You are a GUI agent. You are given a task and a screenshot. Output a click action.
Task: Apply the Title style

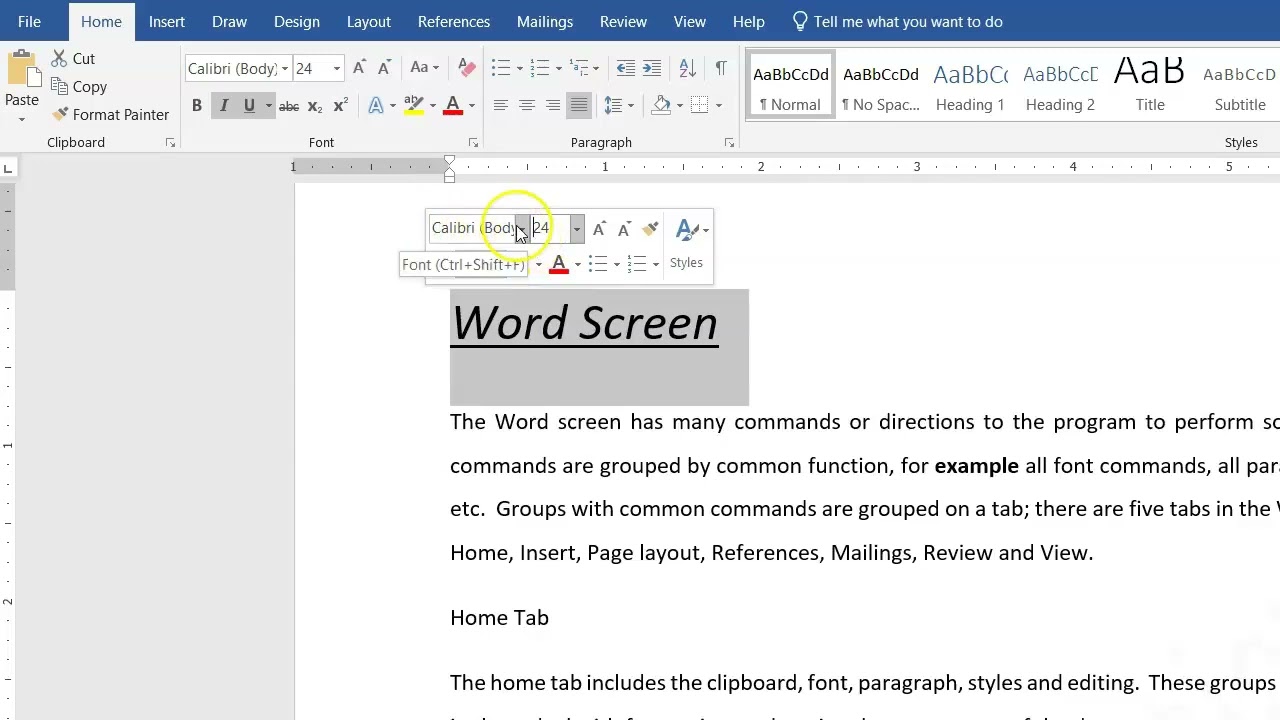point(1150,85)
